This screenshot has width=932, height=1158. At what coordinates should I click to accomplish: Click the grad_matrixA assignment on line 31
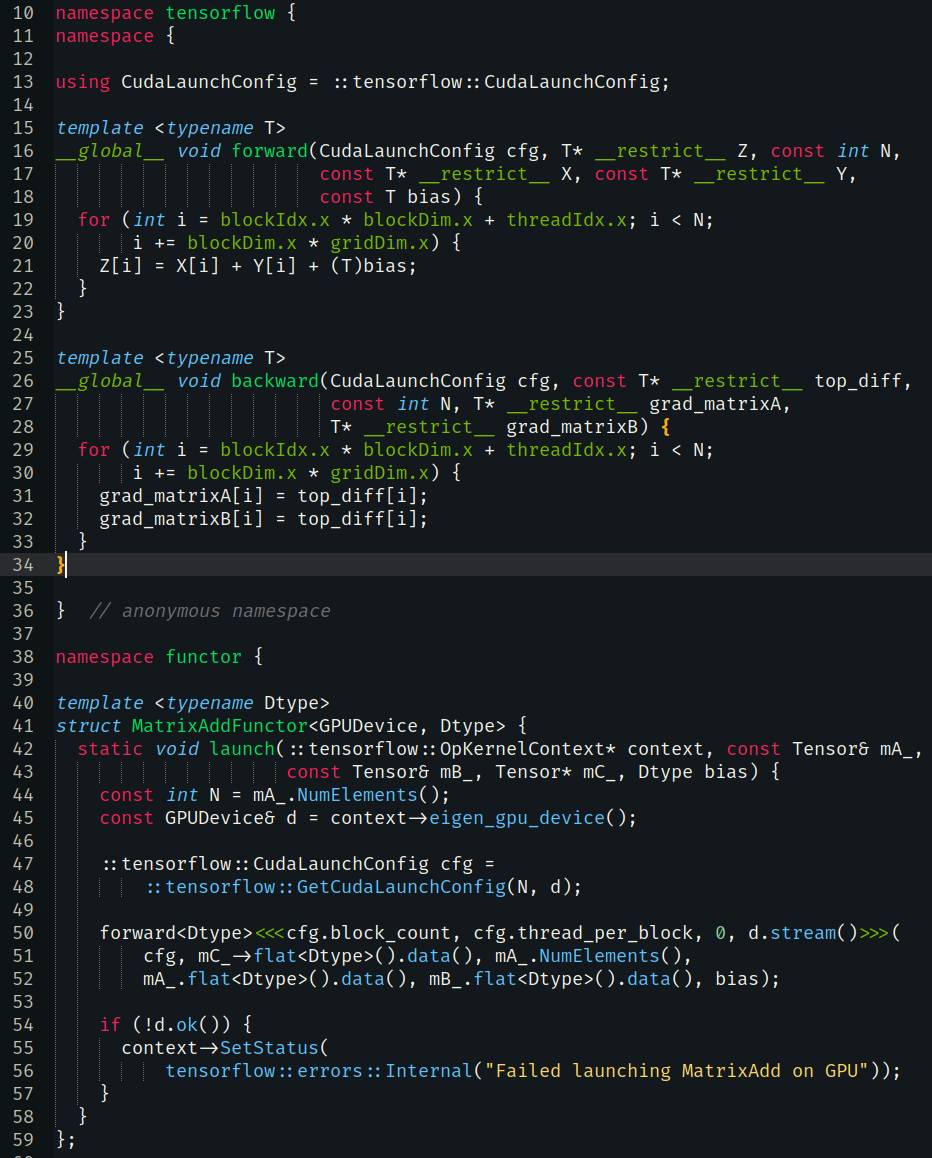coord(160,495)
